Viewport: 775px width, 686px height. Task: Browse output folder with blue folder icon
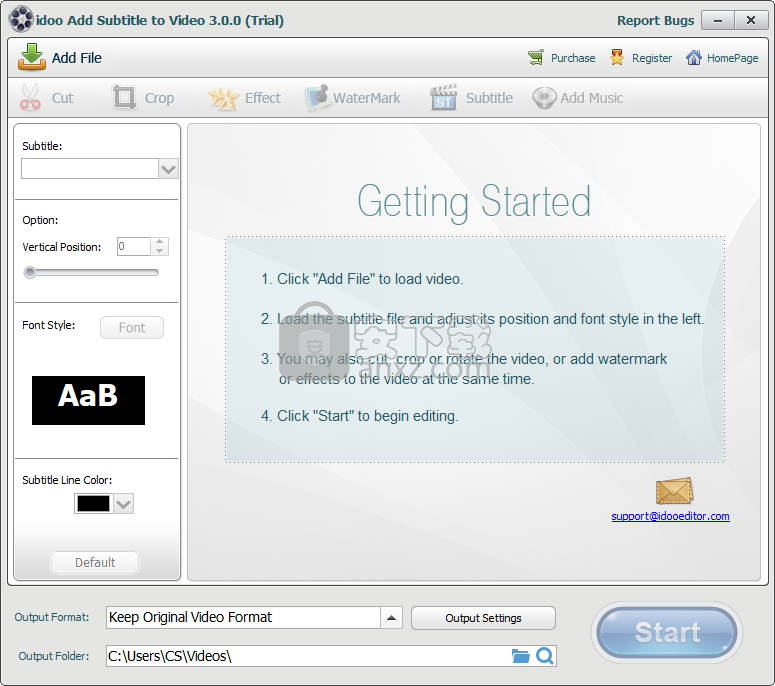[x=520, y=656]
